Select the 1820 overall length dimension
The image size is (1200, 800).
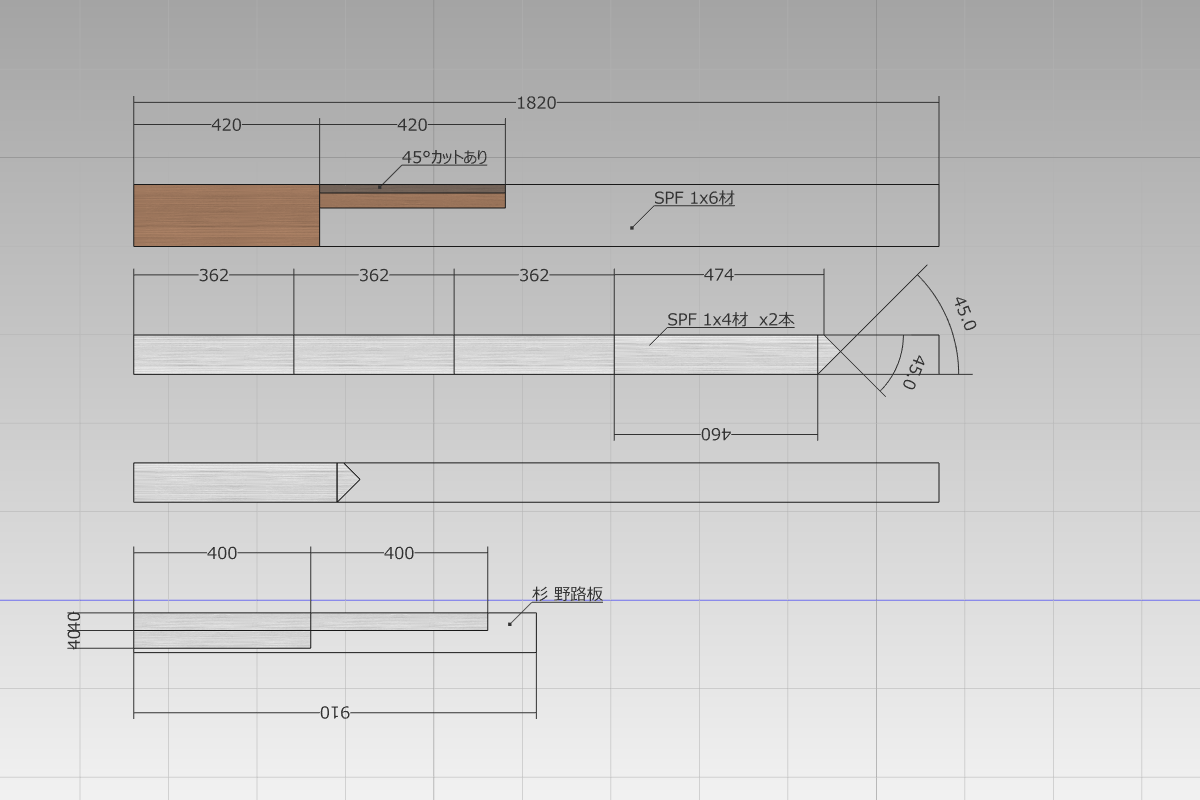point(536,102)
